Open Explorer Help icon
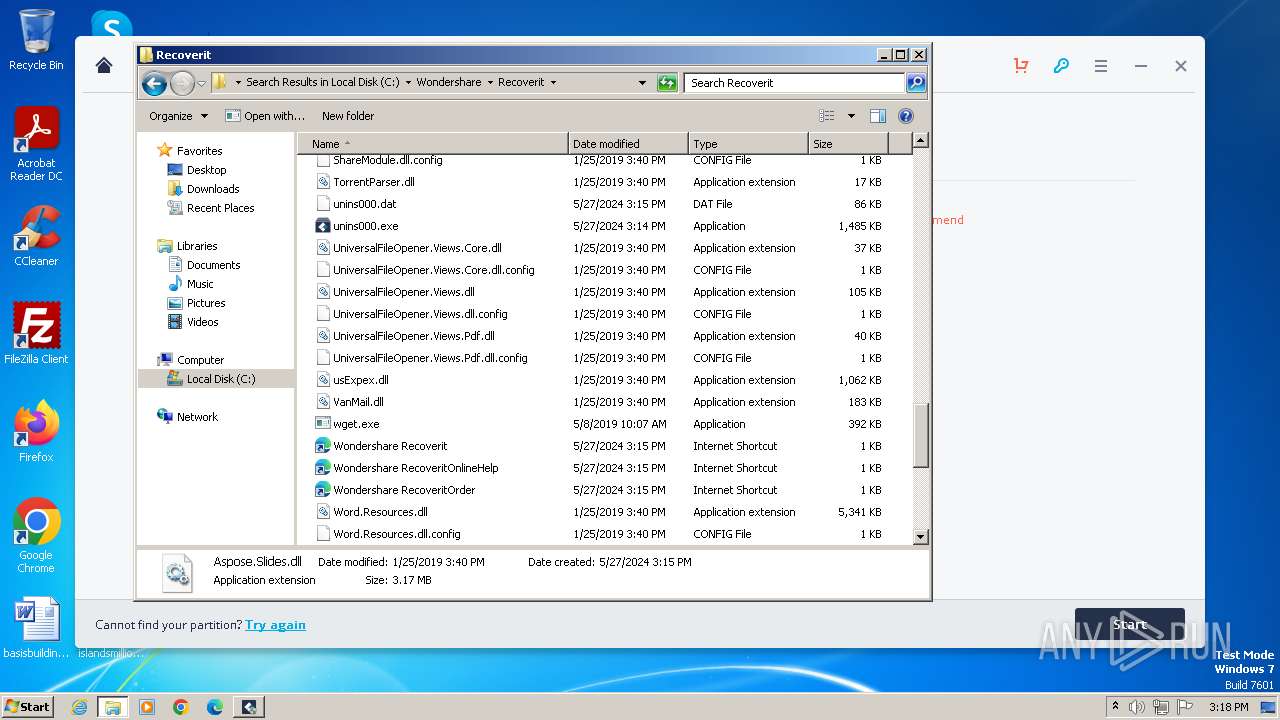Image resolution: width=1280 pixels, height=720 pixels. coord(906,116)
